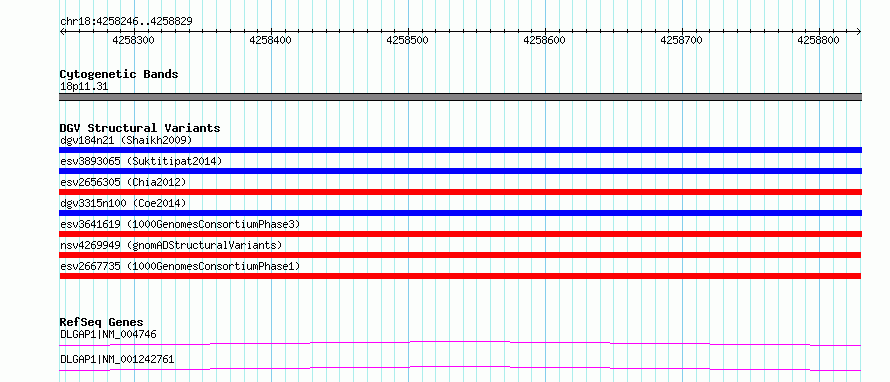Open the nsv4269949 (gnomADStructuralVariants) label
The height and width of the screenshot is (382, 890).
171,245
